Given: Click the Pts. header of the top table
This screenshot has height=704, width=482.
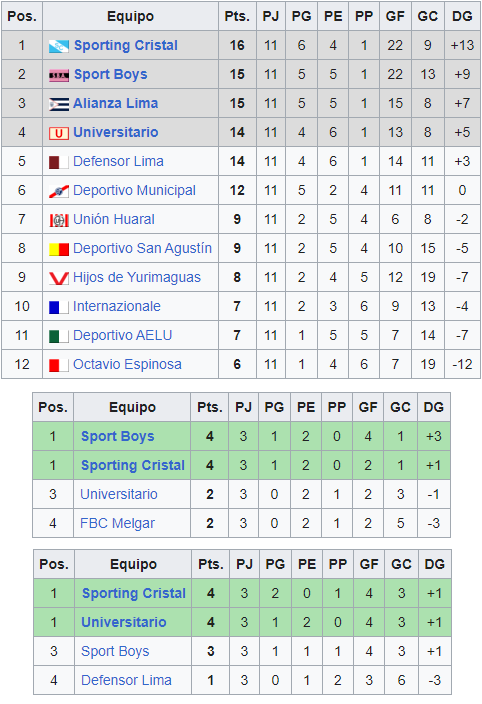Looking at the screenshot, I should (237, 16).
